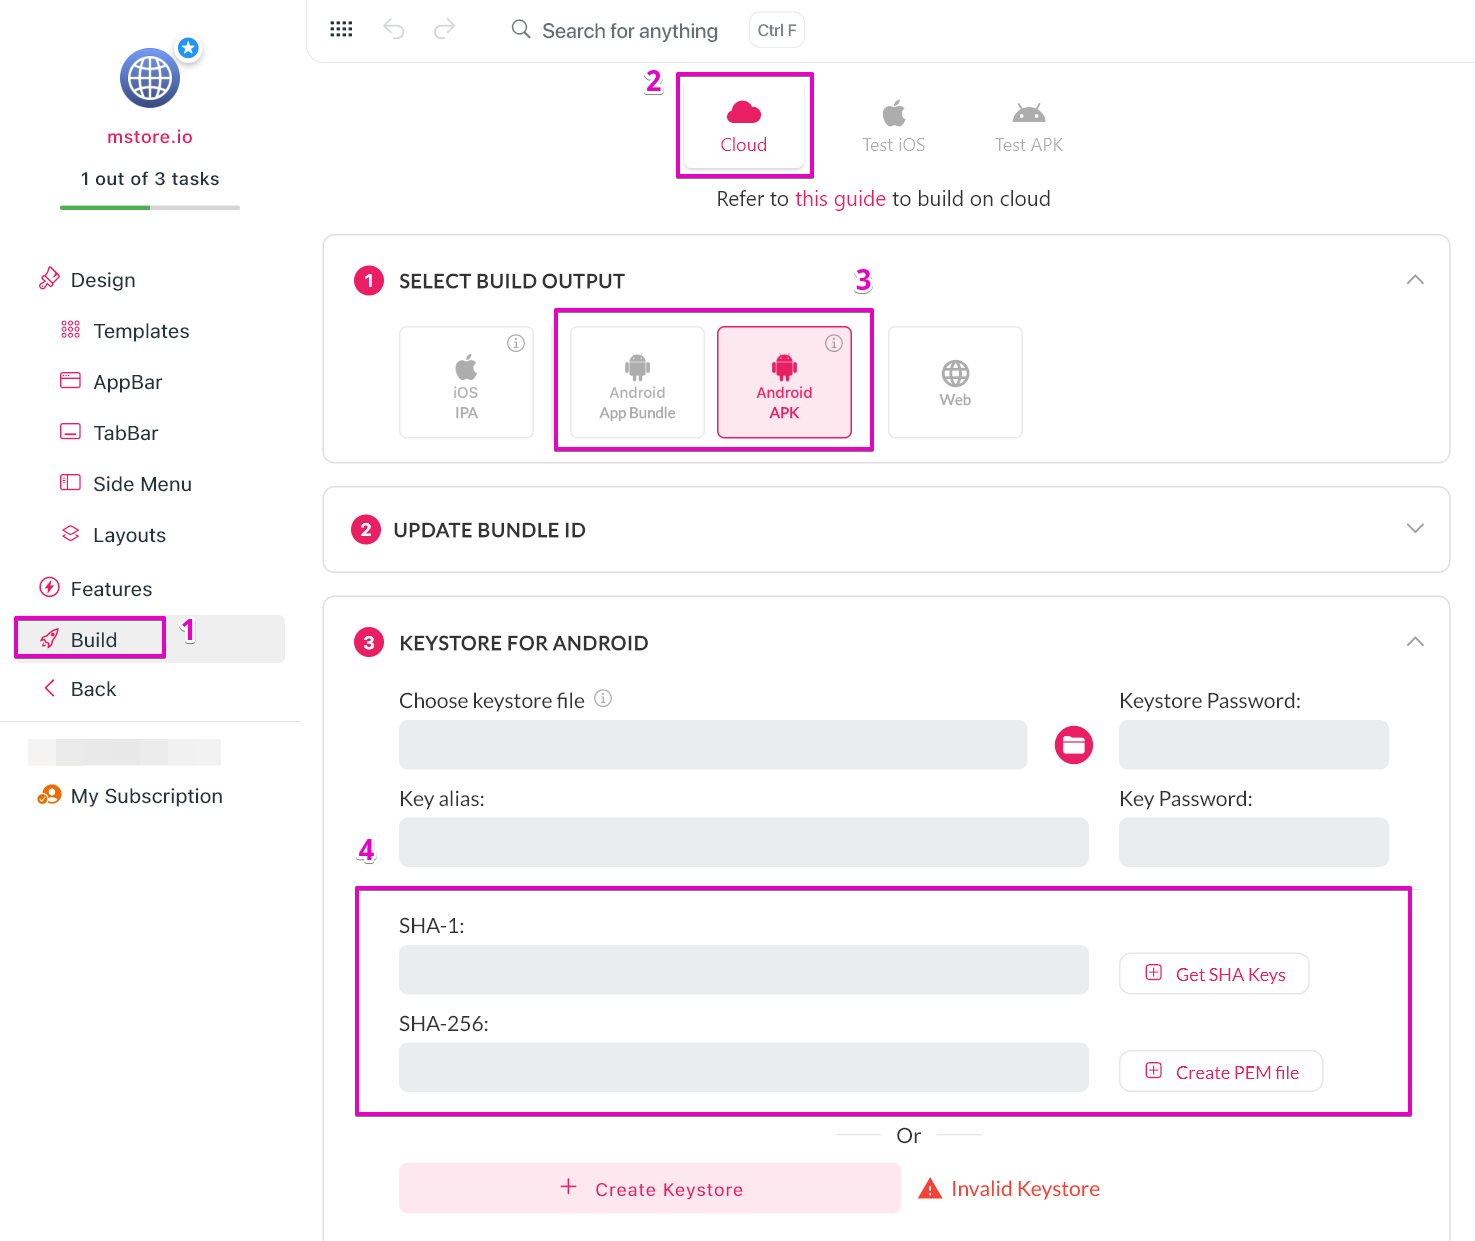Image resolution: width=1475 pixels, height=1241 pixels.
Task: Select iOS IPA build output
Action: [x=466, y=383]
